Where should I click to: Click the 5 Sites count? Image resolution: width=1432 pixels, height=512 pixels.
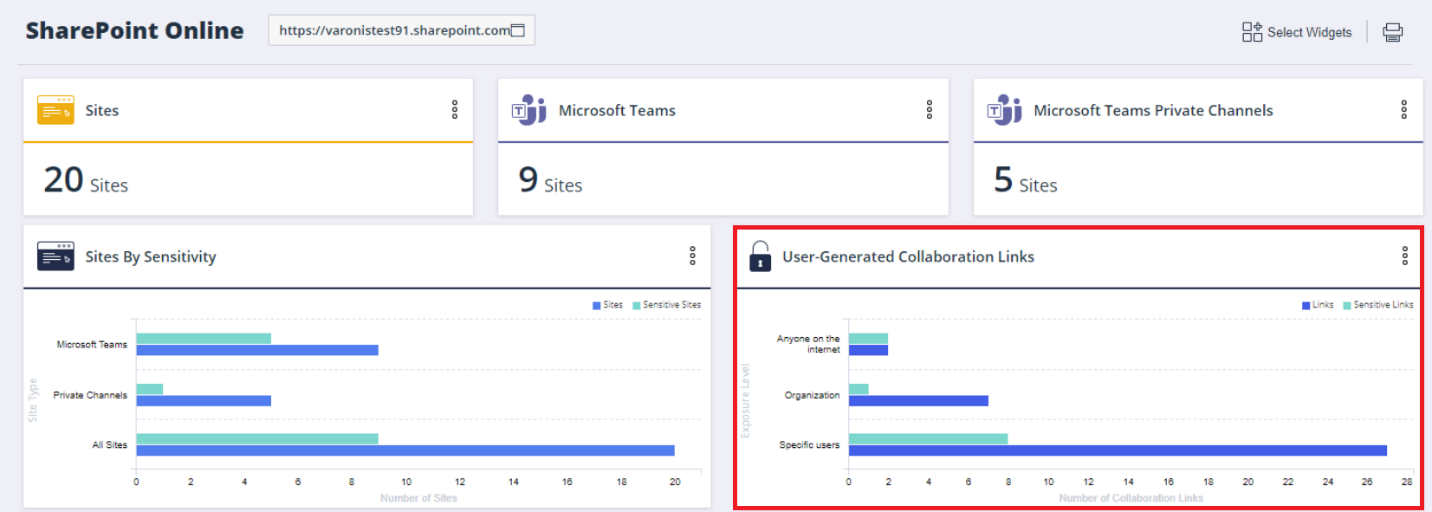tap(1025, 181)
